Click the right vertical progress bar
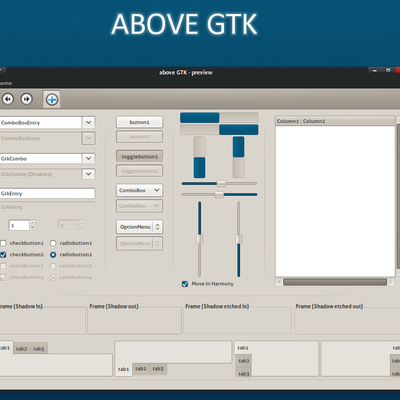400x400 pixels. tap(238, 157)
